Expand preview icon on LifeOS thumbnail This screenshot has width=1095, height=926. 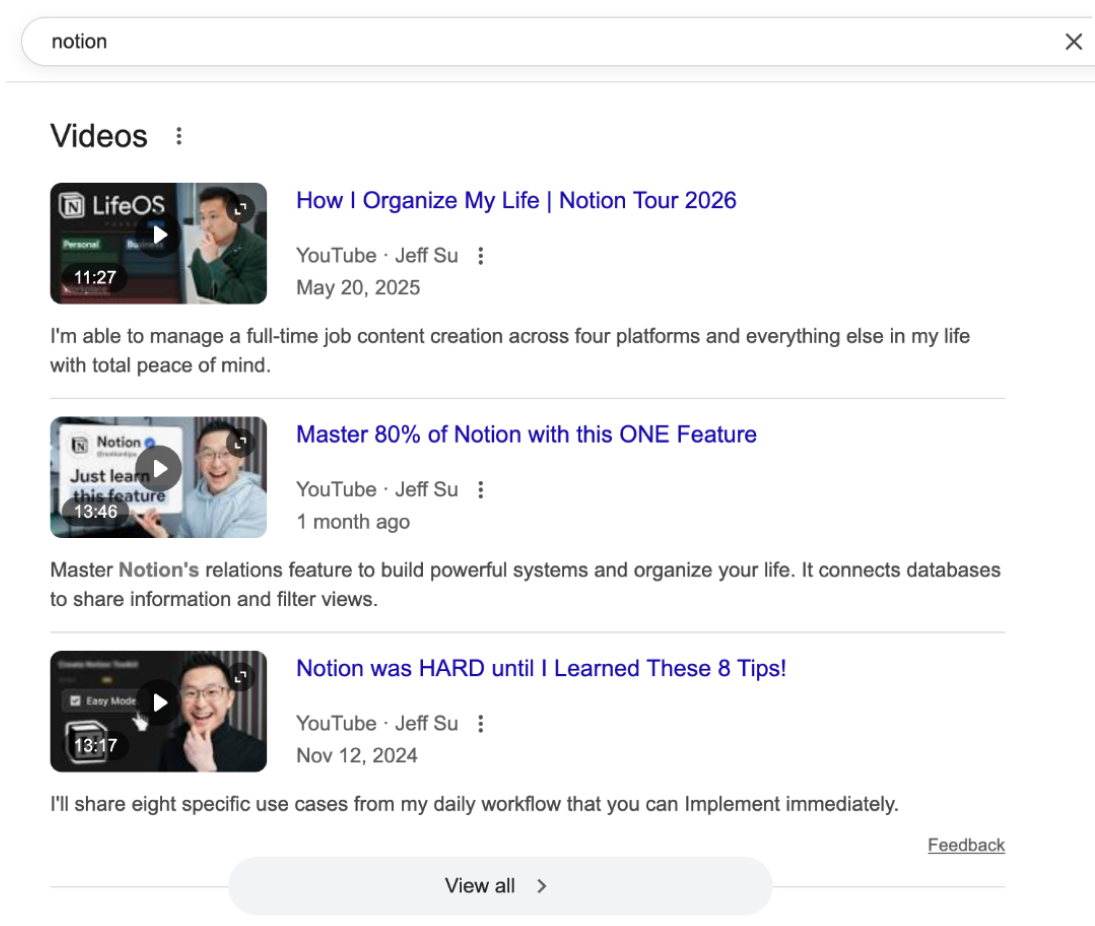pos(240,209)
